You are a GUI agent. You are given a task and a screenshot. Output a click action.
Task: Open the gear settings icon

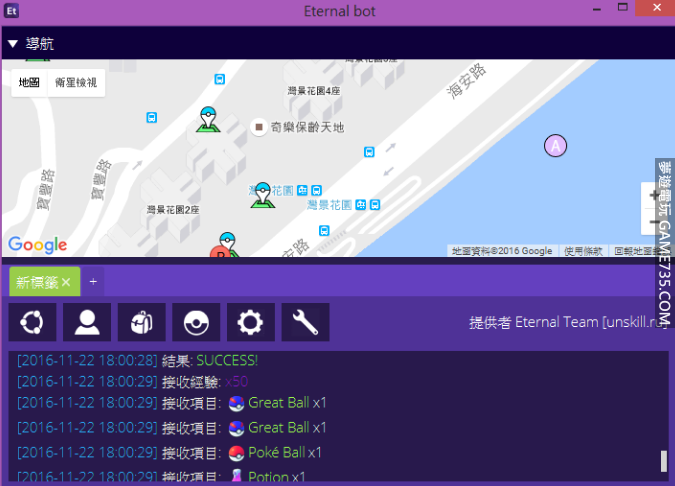pos(251,322)
